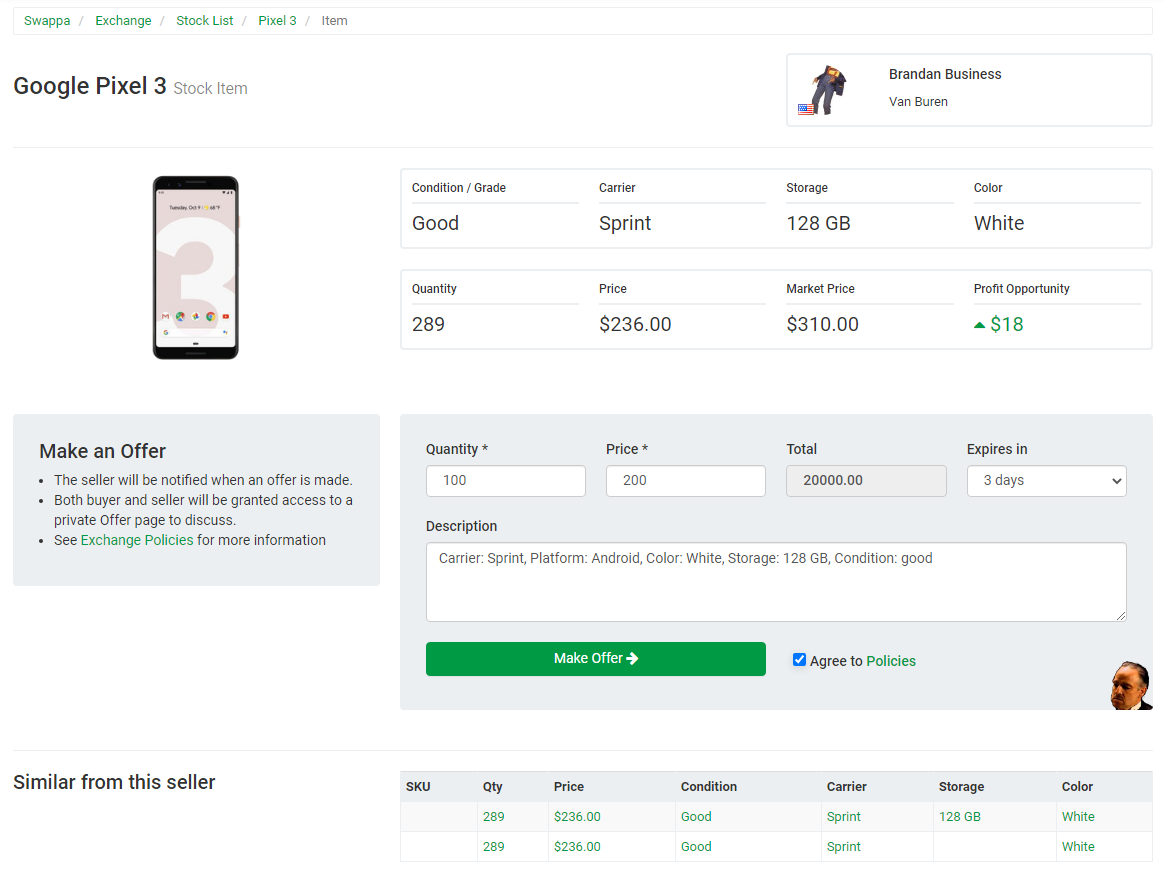Viewport: 1165px width, 874px height.
Task: Click the description resize handle
Action: tap(1120, 615)
